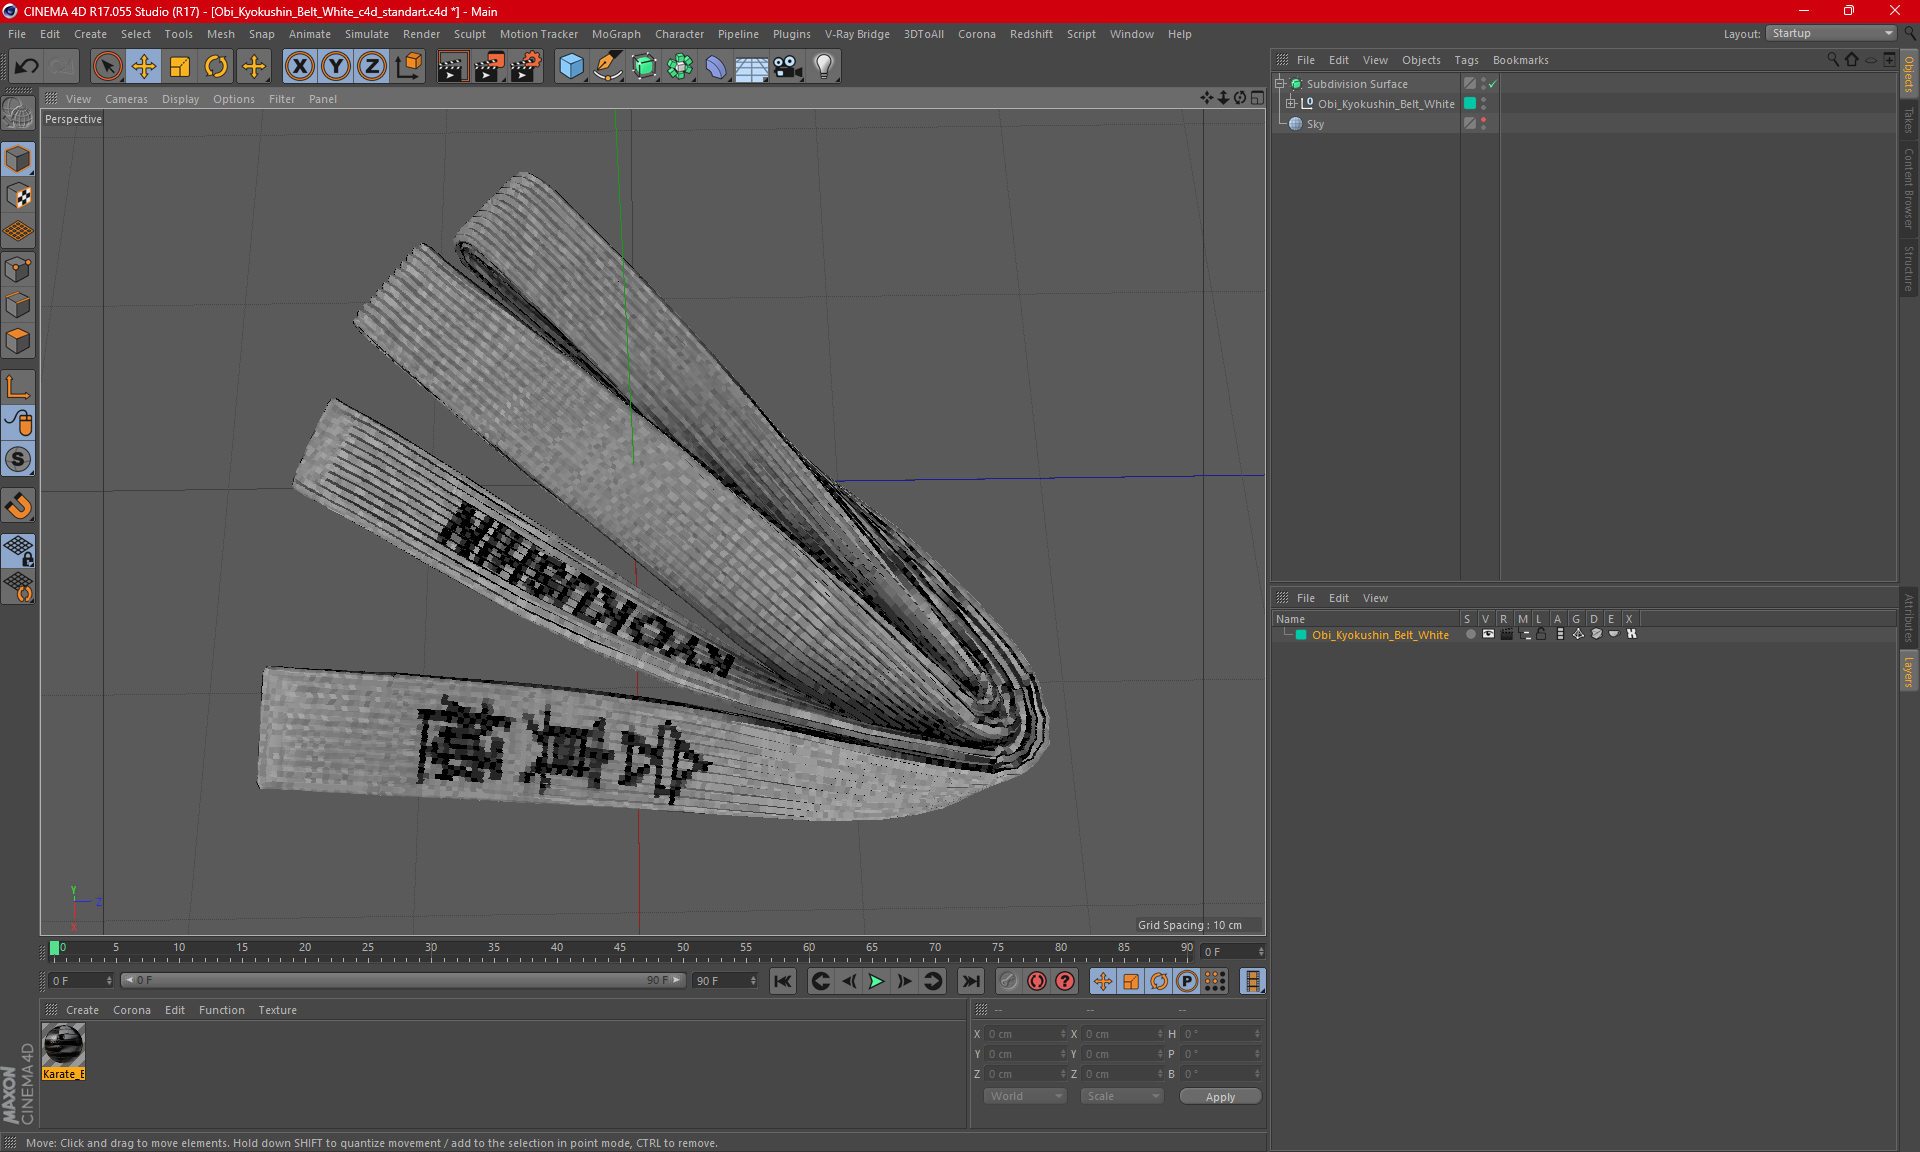Screen dimensions: 1920x1152
Task: Open the Scale mode dropdown
Action: (1122, 1096)
